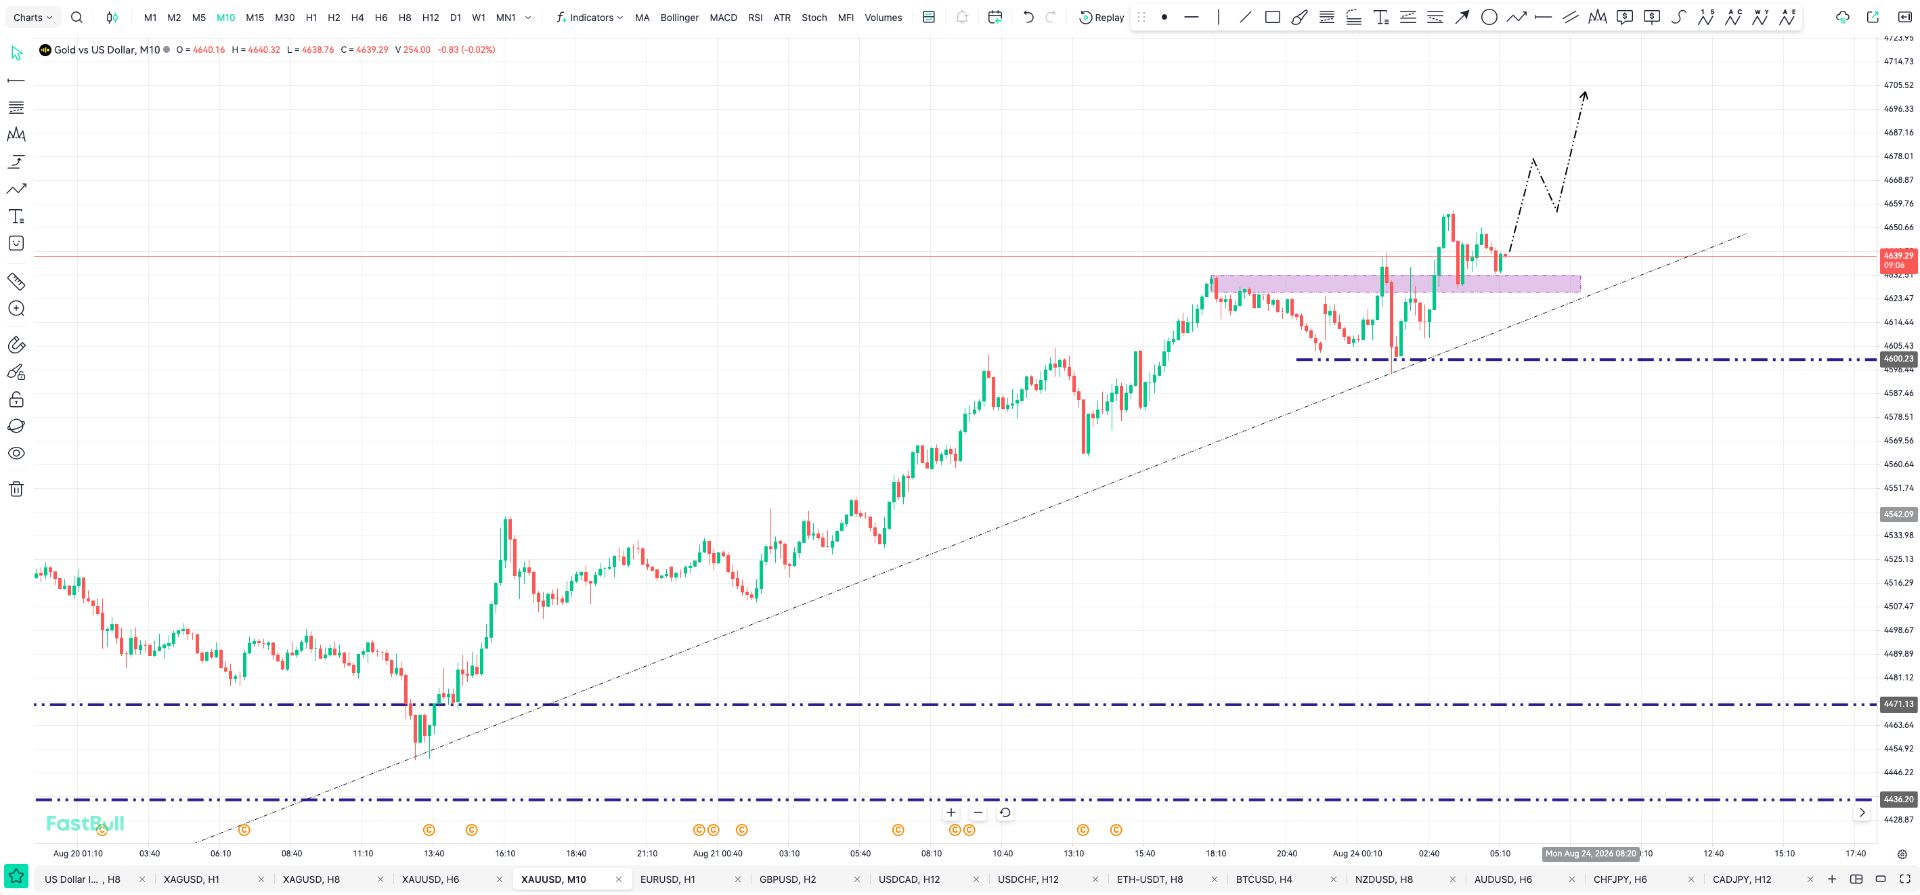Zoom in chart with plus button
The image size is (1920, 895).
pyautogui.click(x=951, y=813)
